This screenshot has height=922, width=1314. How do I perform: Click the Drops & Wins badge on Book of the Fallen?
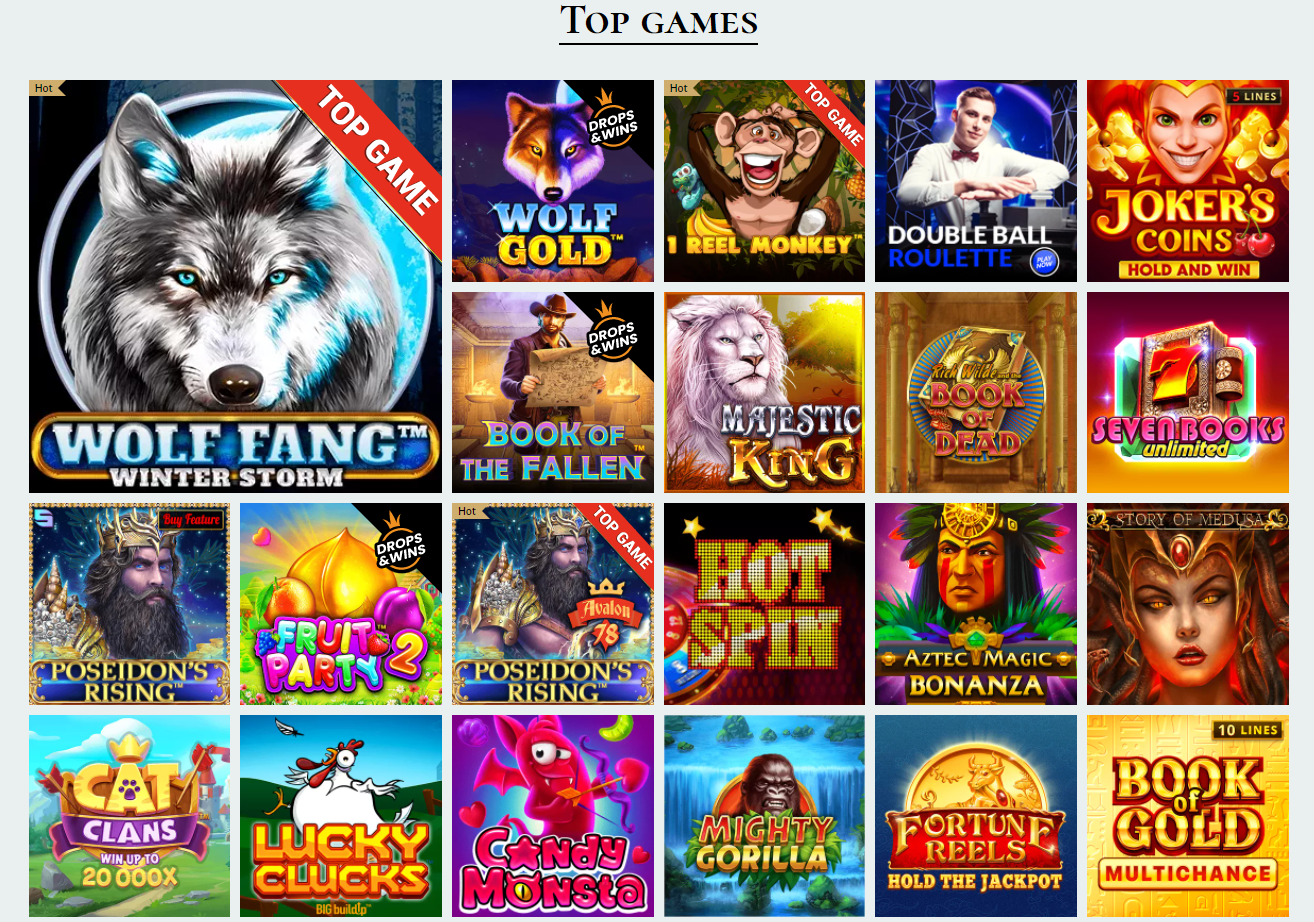pos(613,332)
